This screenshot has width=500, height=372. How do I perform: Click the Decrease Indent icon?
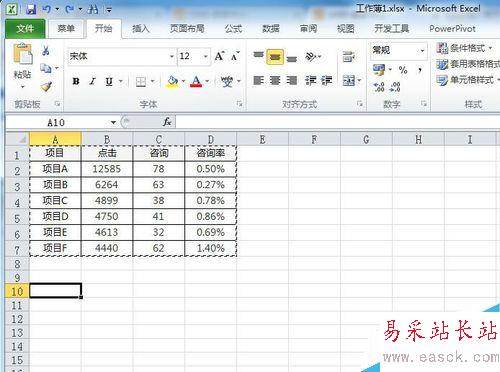(x=311, y=81)
